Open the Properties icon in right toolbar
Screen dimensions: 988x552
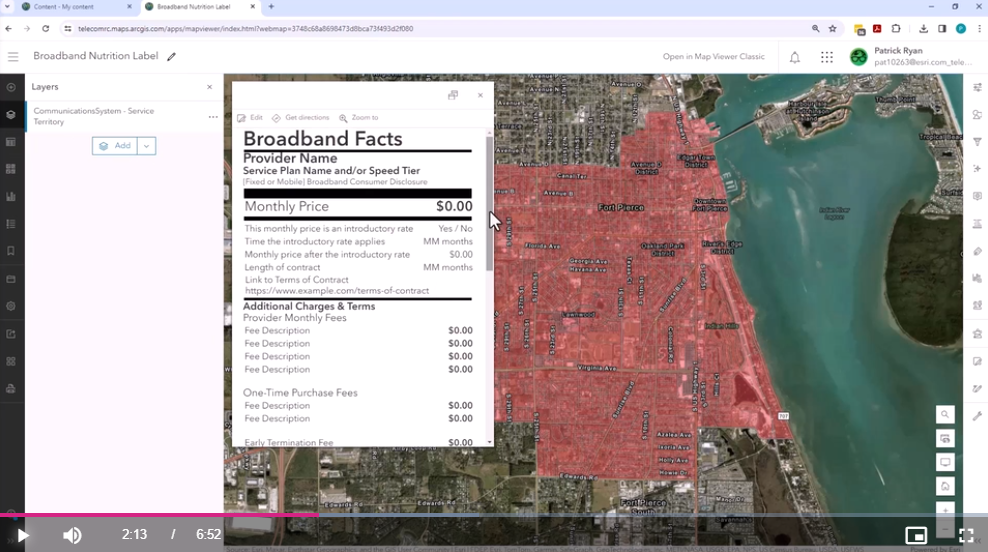[x=977, y=87]
